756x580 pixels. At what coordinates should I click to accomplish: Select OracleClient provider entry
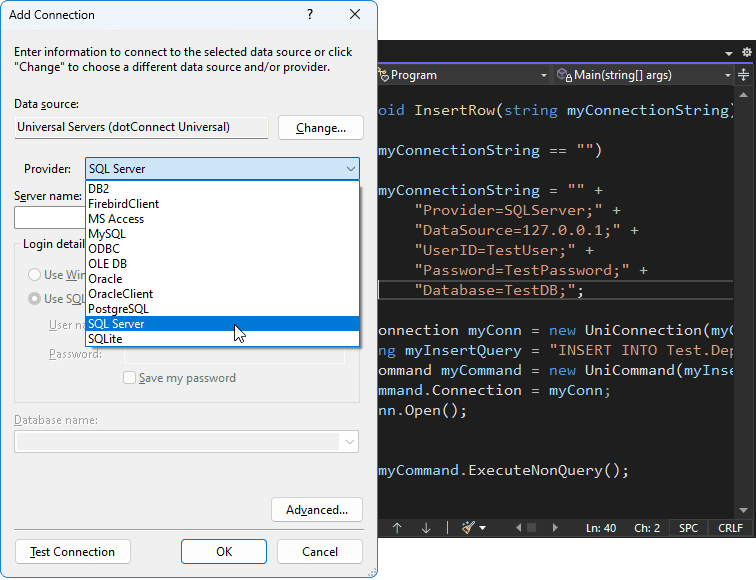222,294
